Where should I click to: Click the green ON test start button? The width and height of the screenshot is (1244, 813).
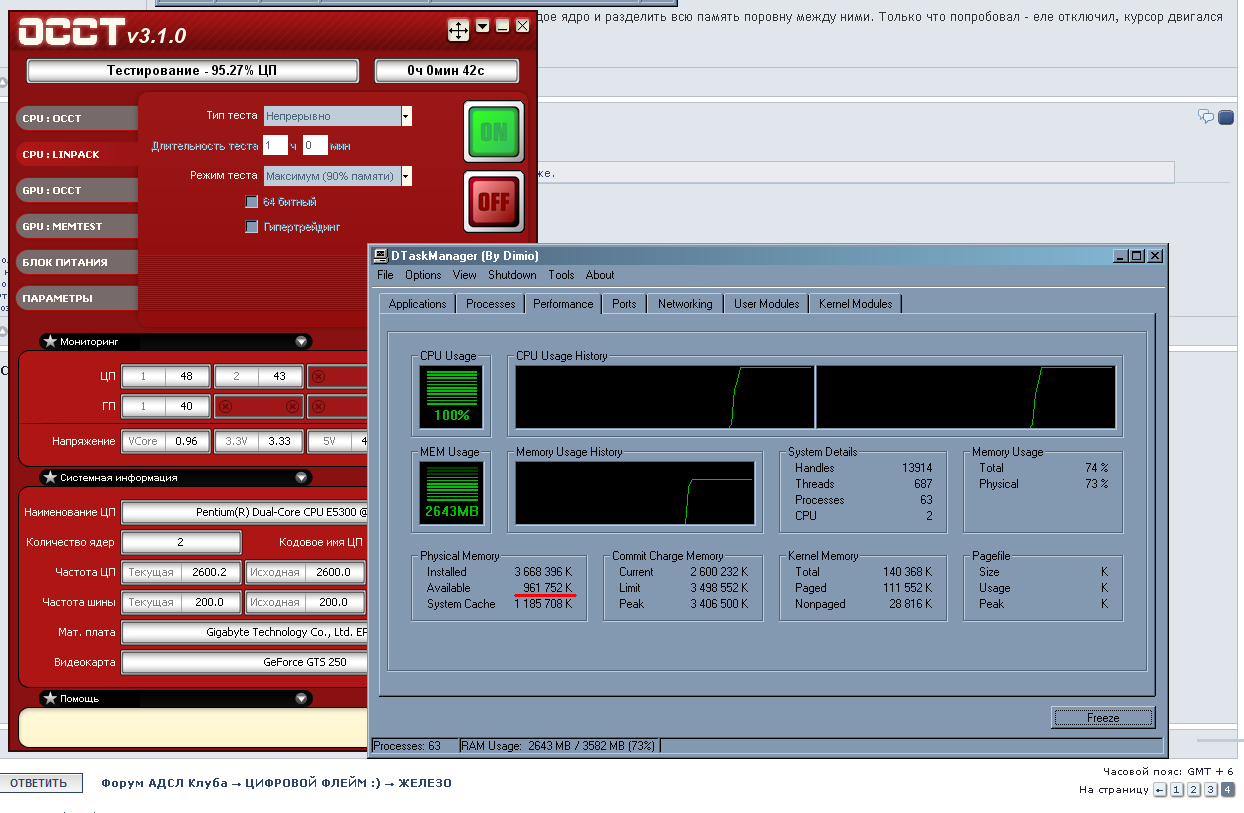coord(494,131)
